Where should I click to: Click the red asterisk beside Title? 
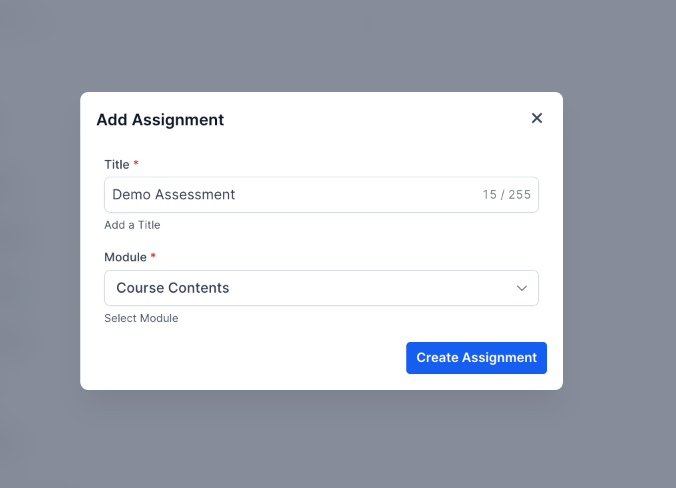coord(136,163)
